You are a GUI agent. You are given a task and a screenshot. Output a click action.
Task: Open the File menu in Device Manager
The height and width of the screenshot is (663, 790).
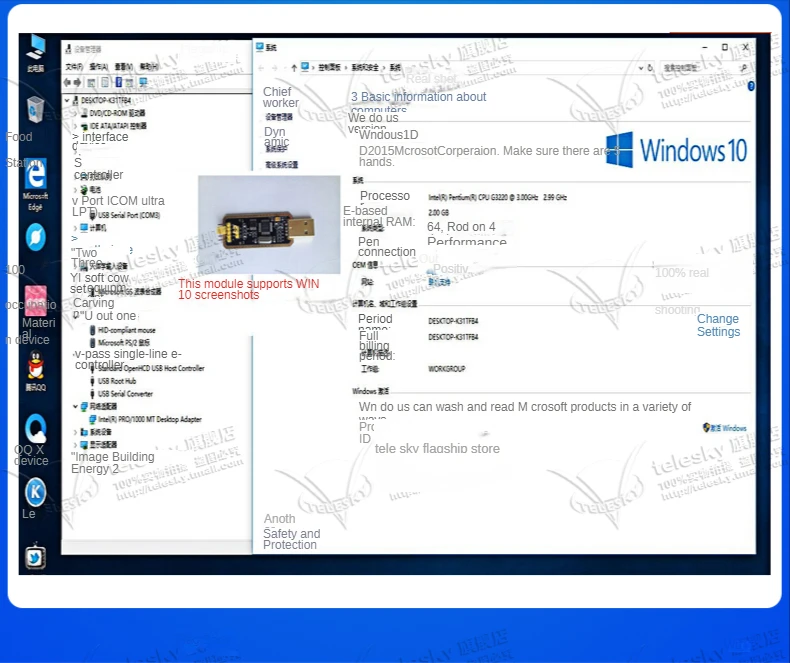coord(73,67)
